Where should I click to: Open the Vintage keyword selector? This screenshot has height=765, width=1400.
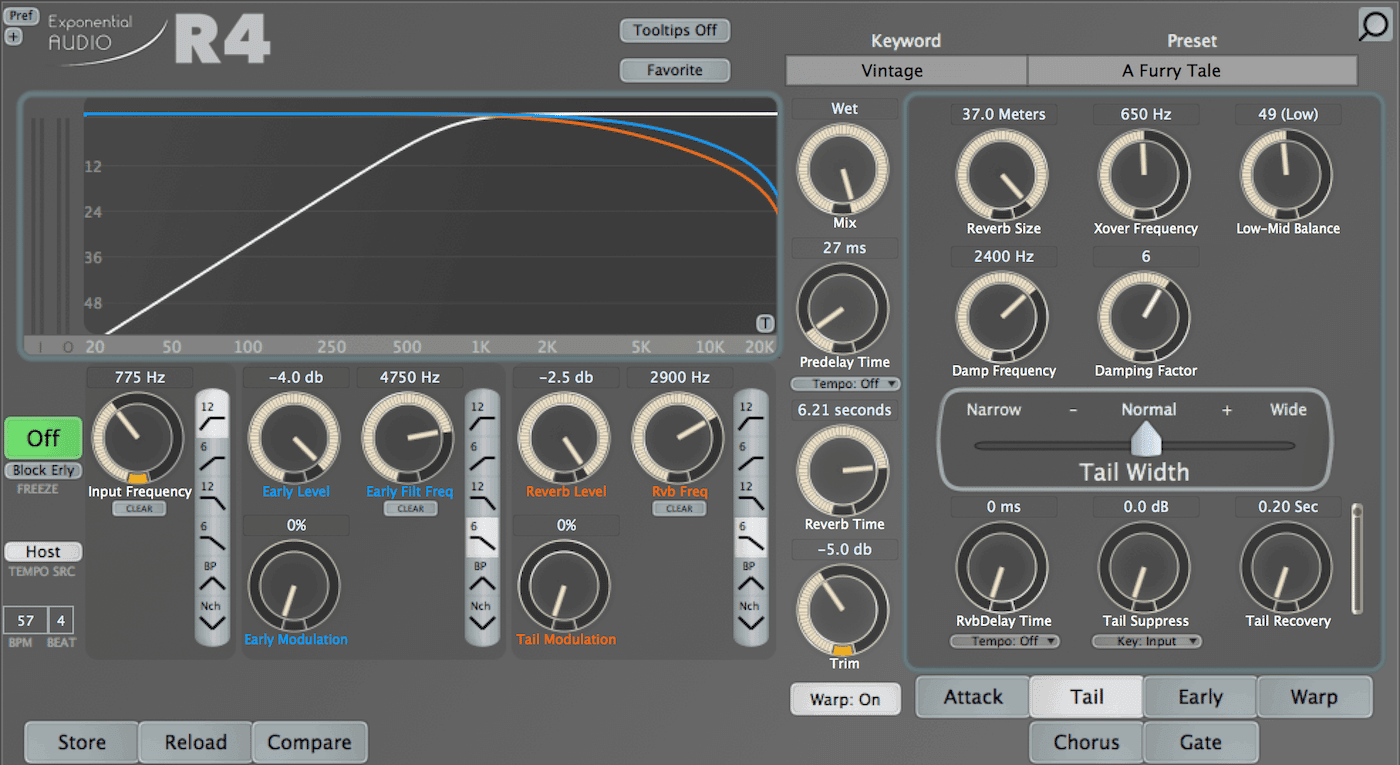(906, 71)
